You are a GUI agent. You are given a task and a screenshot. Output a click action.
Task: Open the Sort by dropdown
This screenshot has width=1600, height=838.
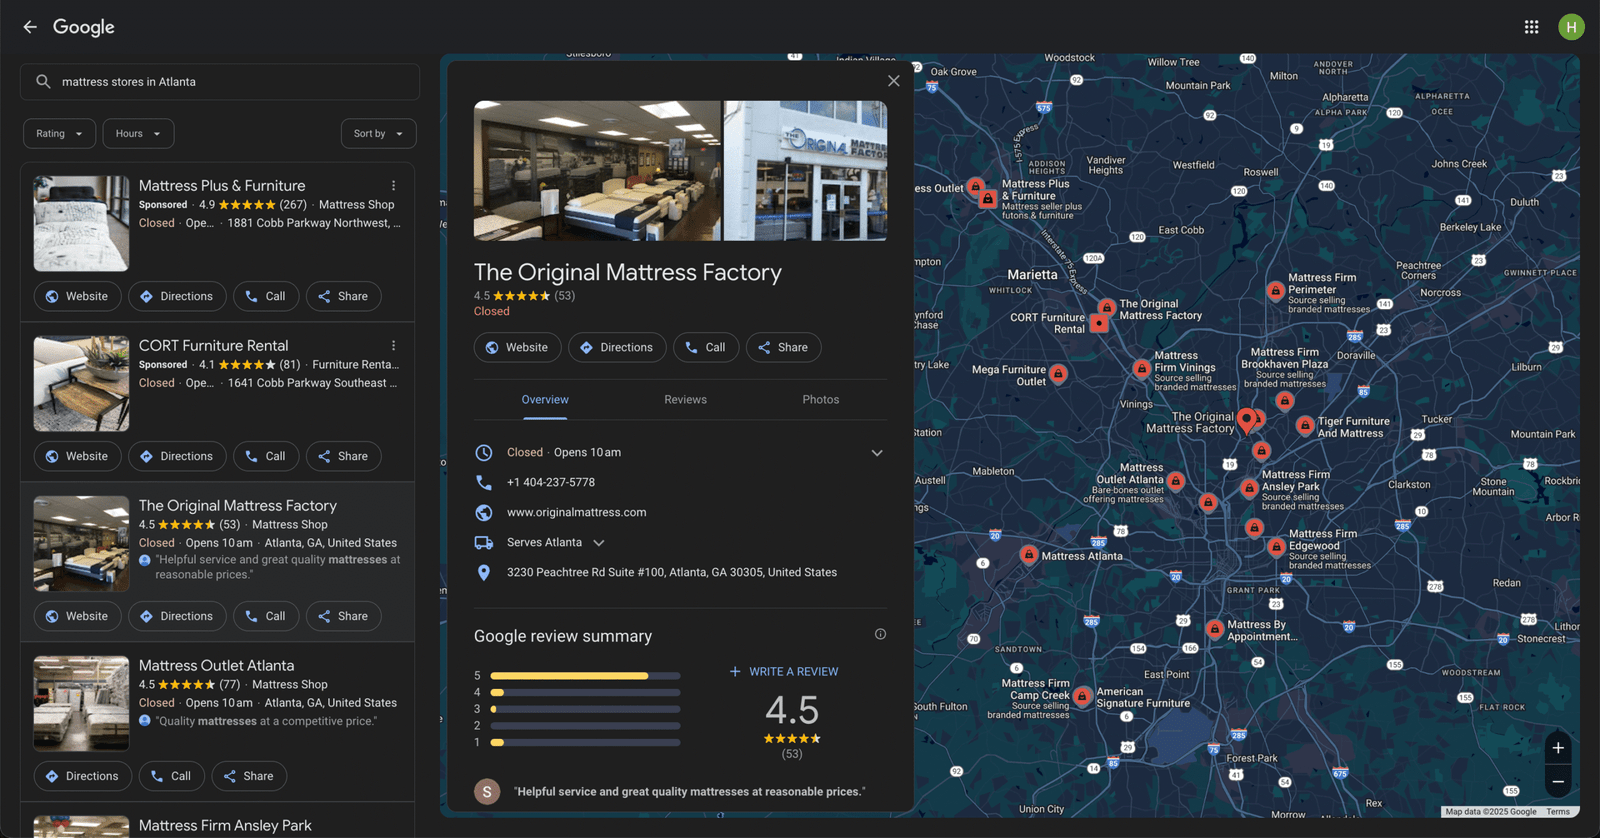point(379,134)
